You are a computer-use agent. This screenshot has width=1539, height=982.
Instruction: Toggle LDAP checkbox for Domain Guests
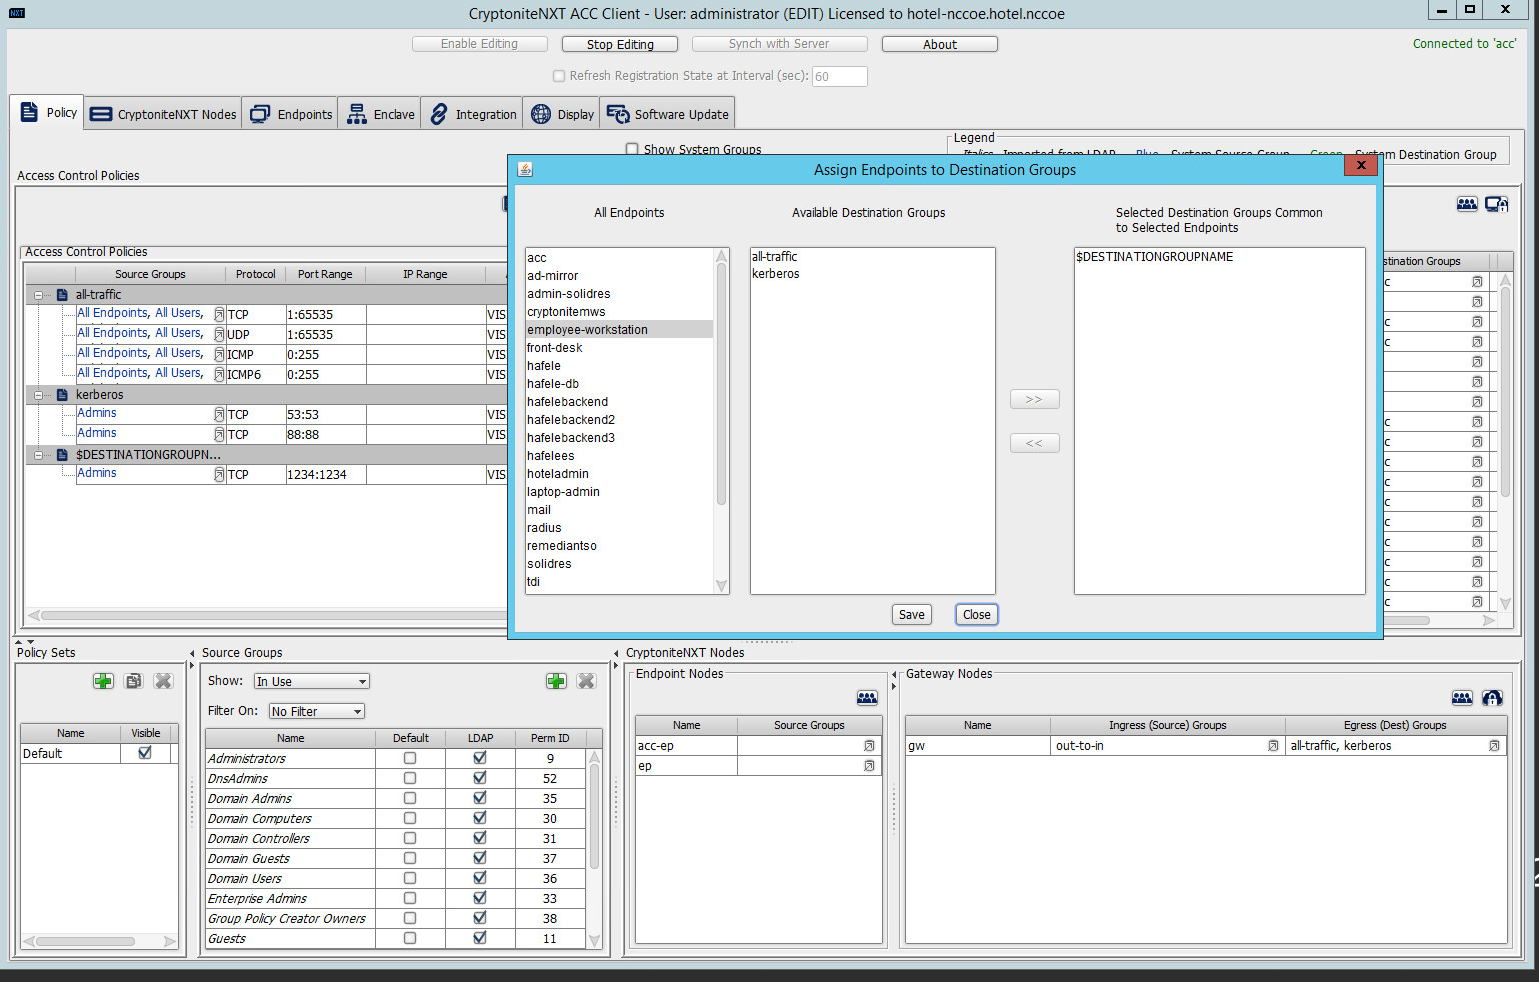[x=480, y=858]
